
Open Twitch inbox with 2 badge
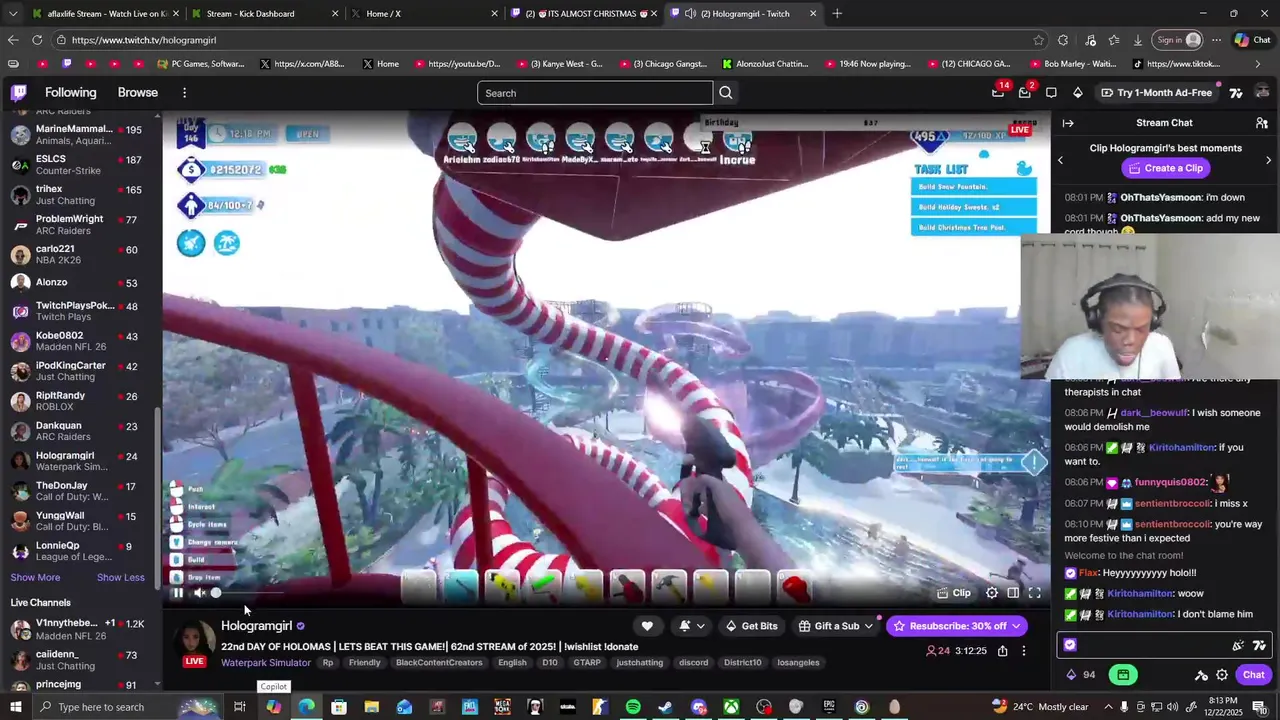click(x=1024, y=92)
